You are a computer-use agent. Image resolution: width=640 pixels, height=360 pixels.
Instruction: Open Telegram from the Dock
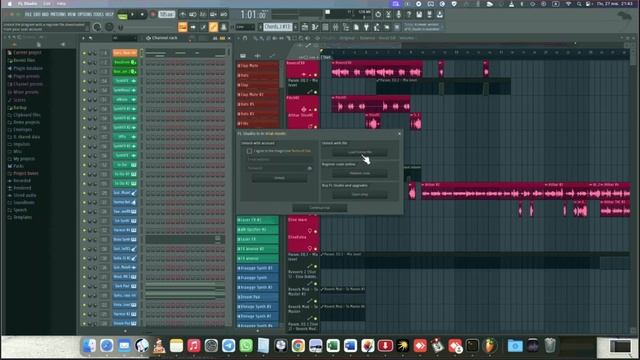[x=229, y=346]
